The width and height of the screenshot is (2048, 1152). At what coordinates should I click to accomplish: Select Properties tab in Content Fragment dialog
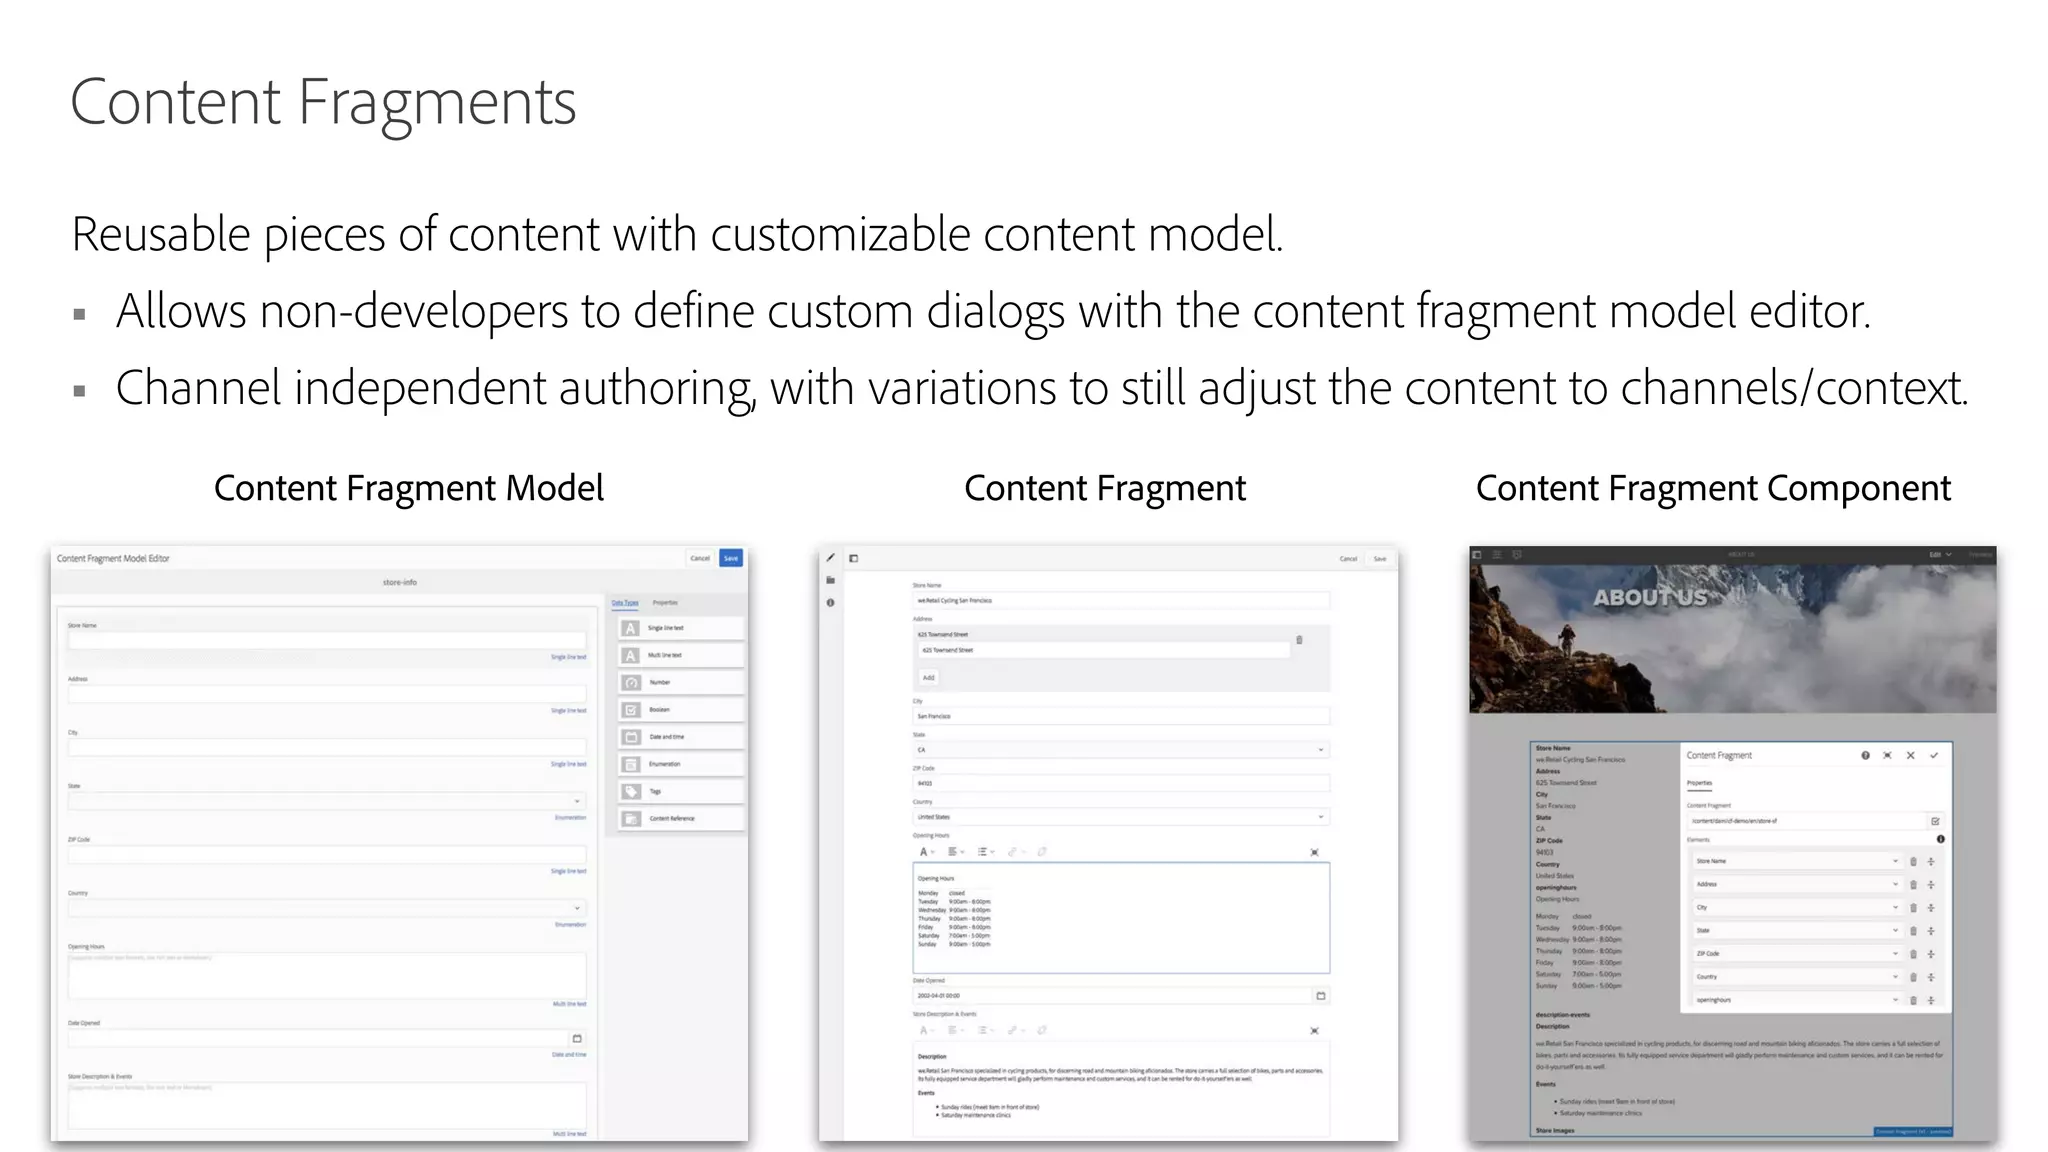tap(1700, 783)
